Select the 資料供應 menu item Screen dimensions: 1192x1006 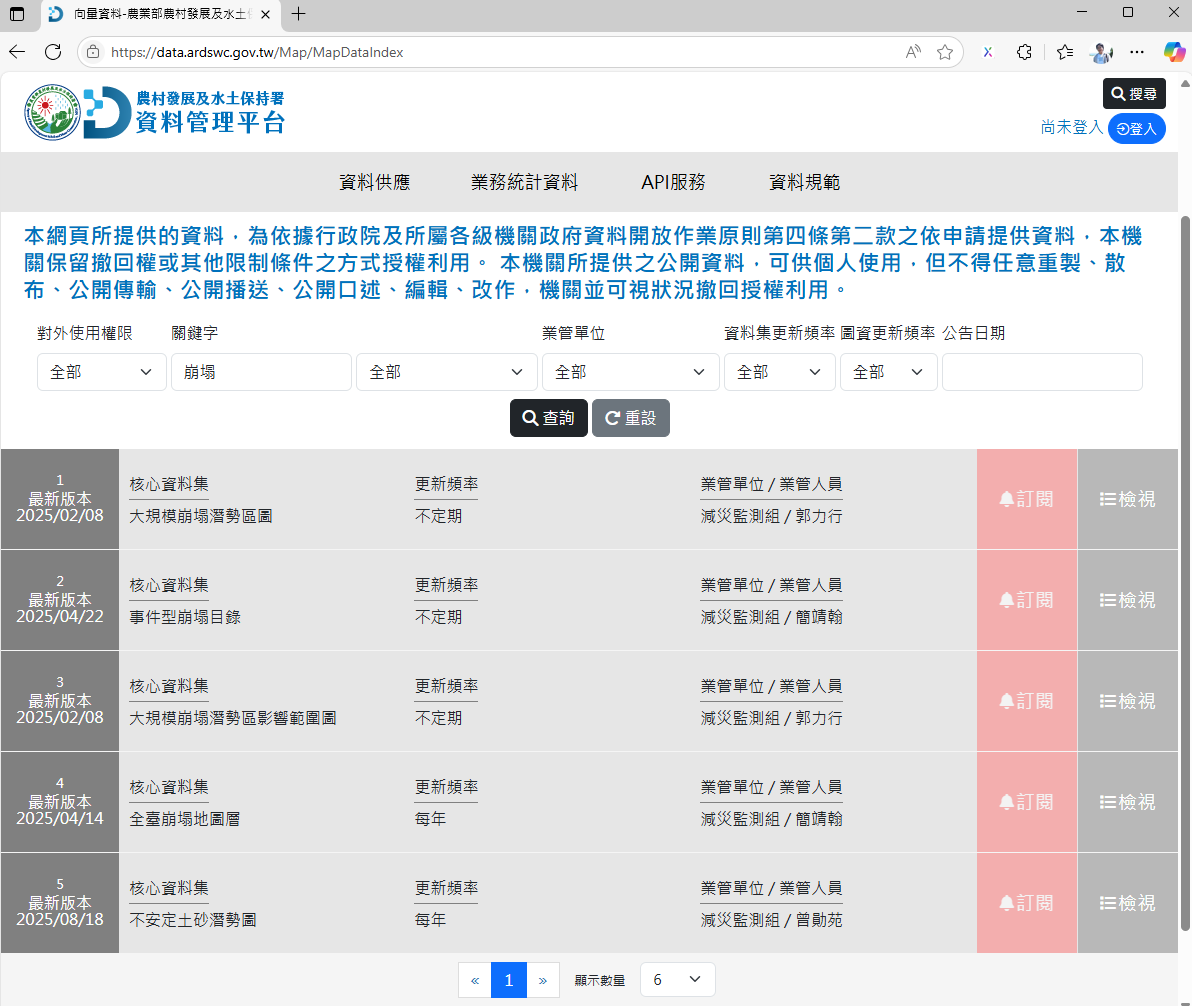tap(374, 182)
